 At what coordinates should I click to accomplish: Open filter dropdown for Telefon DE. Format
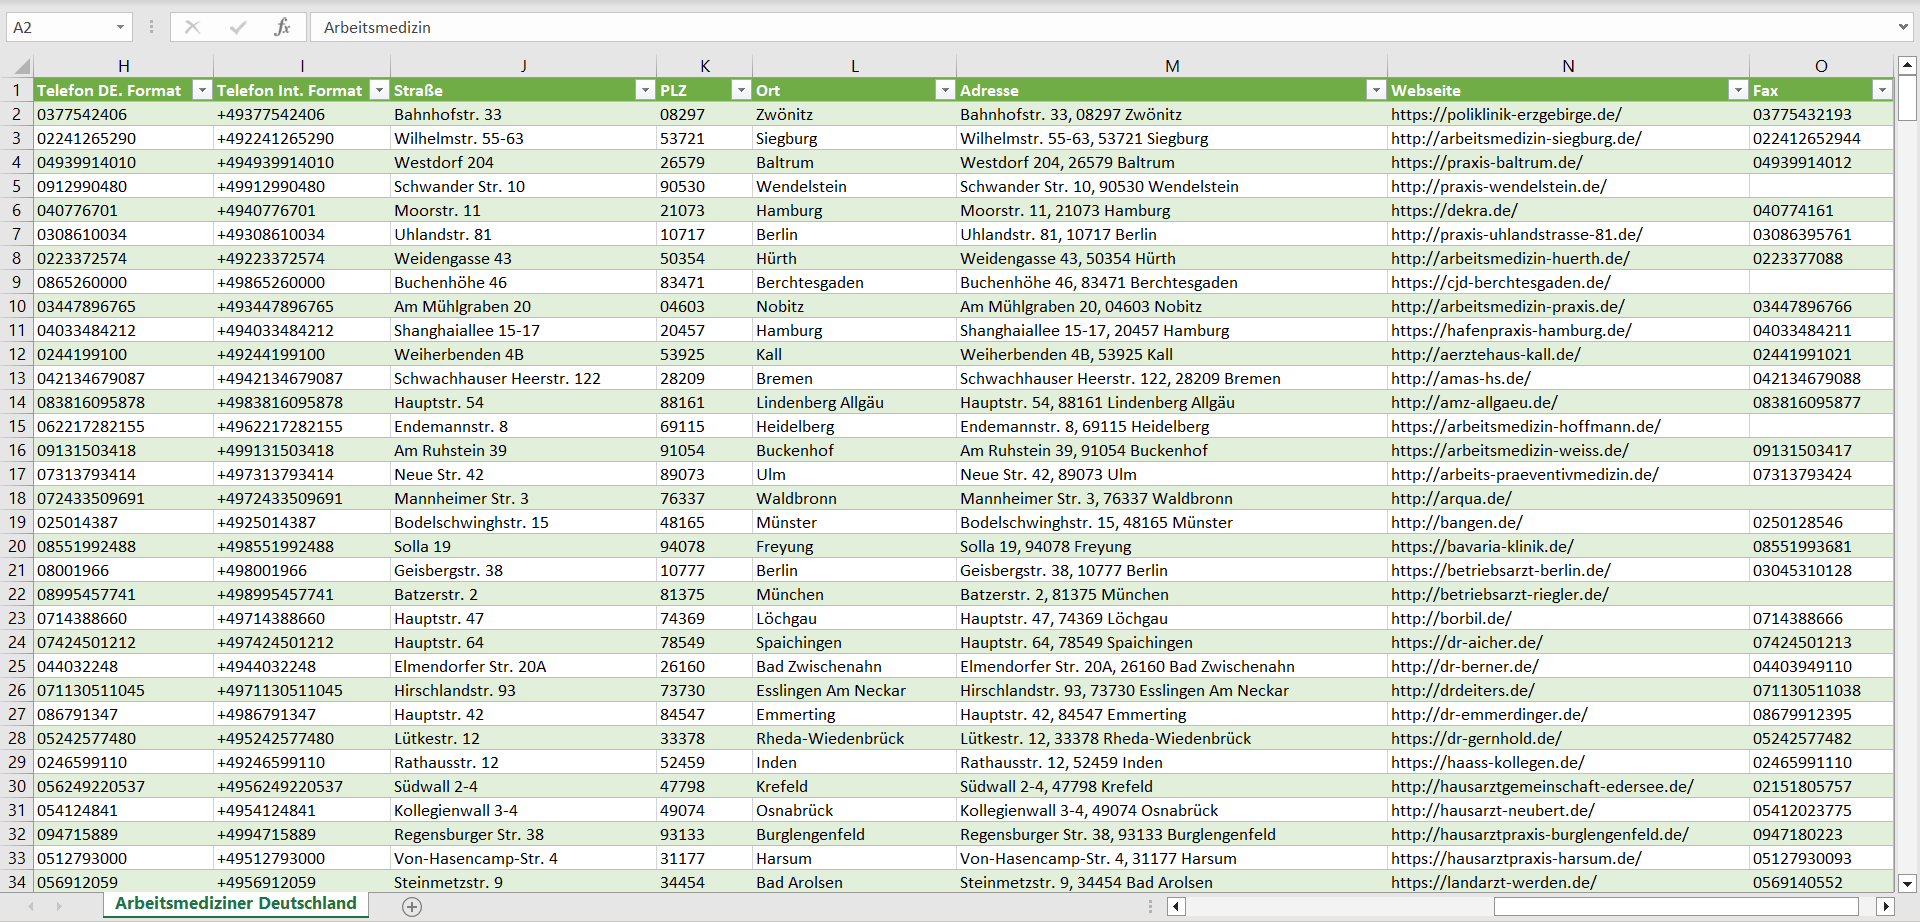(x=202, y=90)
